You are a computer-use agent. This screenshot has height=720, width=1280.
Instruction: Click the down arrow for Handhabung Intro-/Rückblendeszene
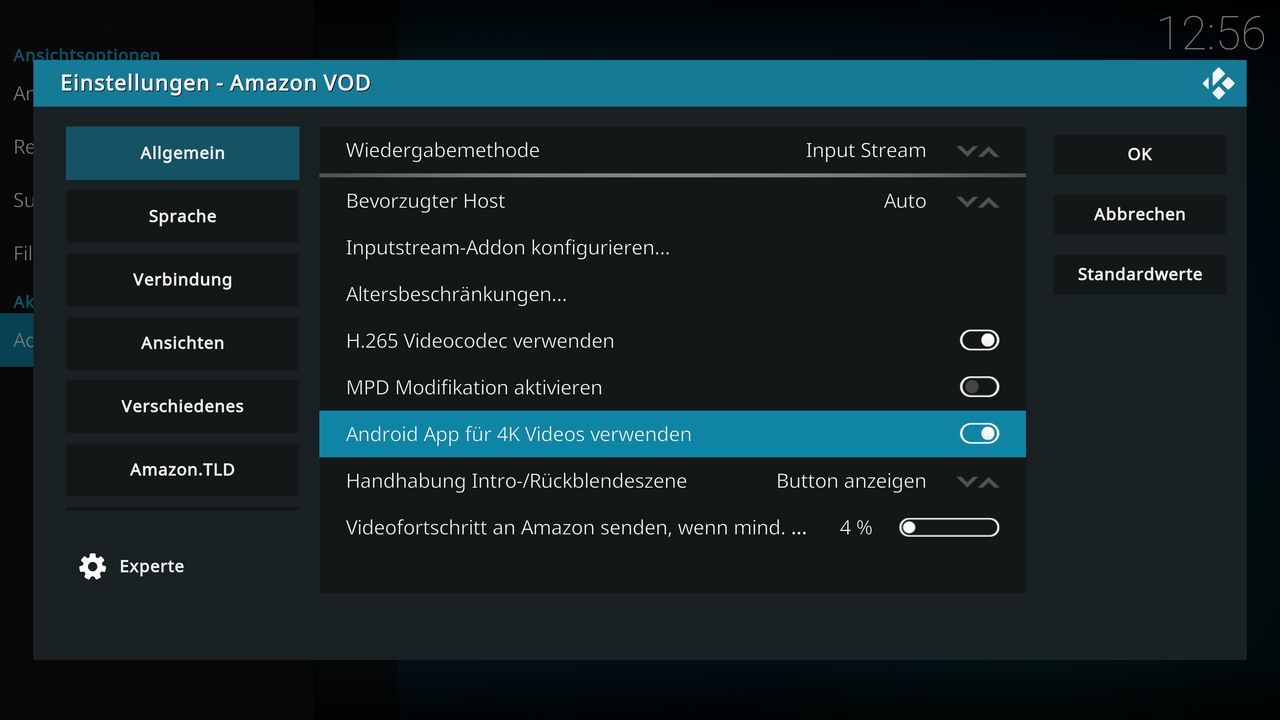tap(966, 482)
